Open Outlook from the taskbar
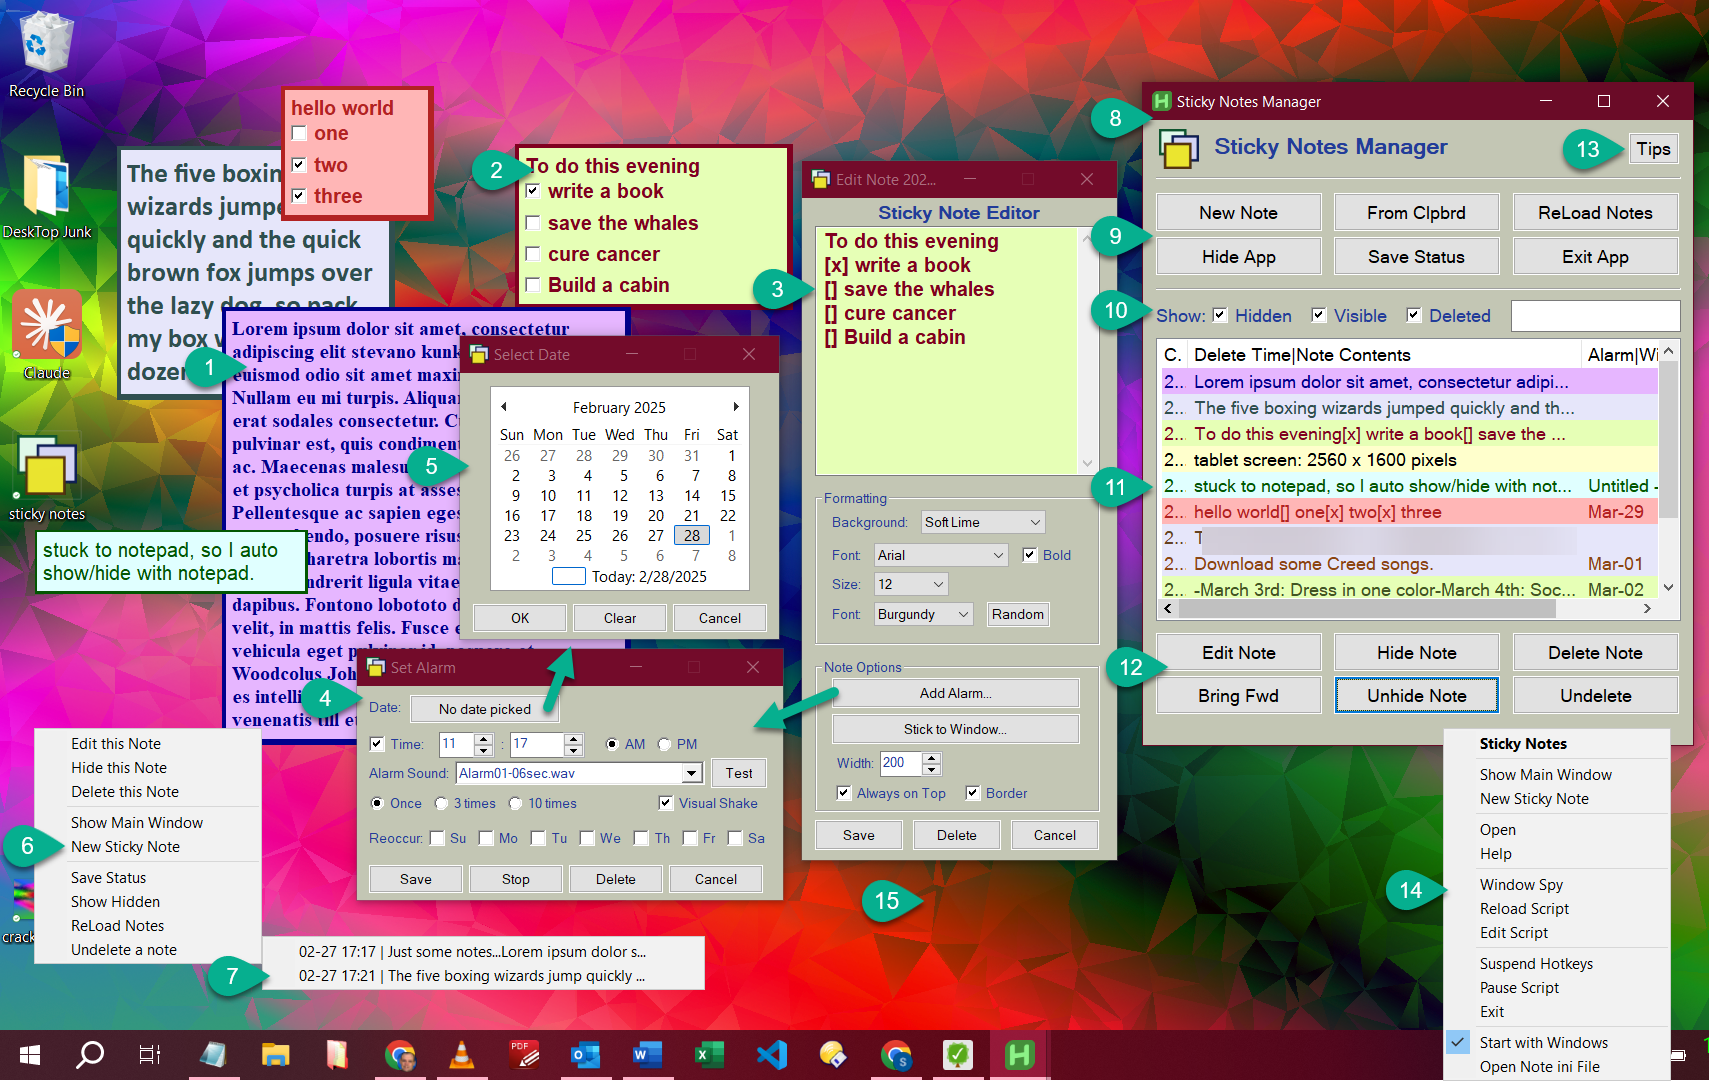This screenshot has height=1081, width=1709. click(585, 1054)
